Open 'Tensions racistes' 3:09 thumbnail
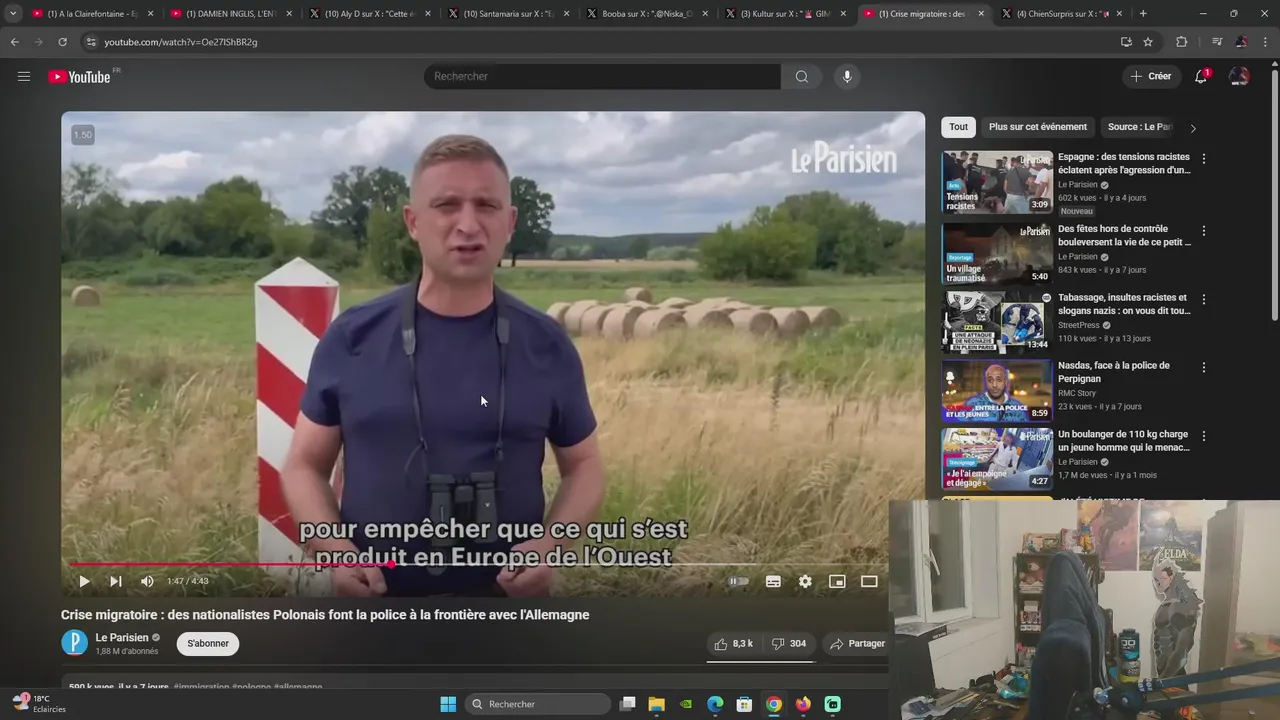Screen dimensions: 1280x720 [x=997, y=182]
